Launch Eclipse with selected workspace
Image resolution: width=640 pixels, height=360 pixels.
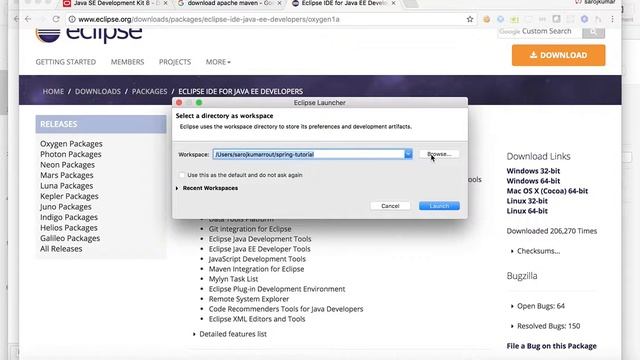point(439,206)
